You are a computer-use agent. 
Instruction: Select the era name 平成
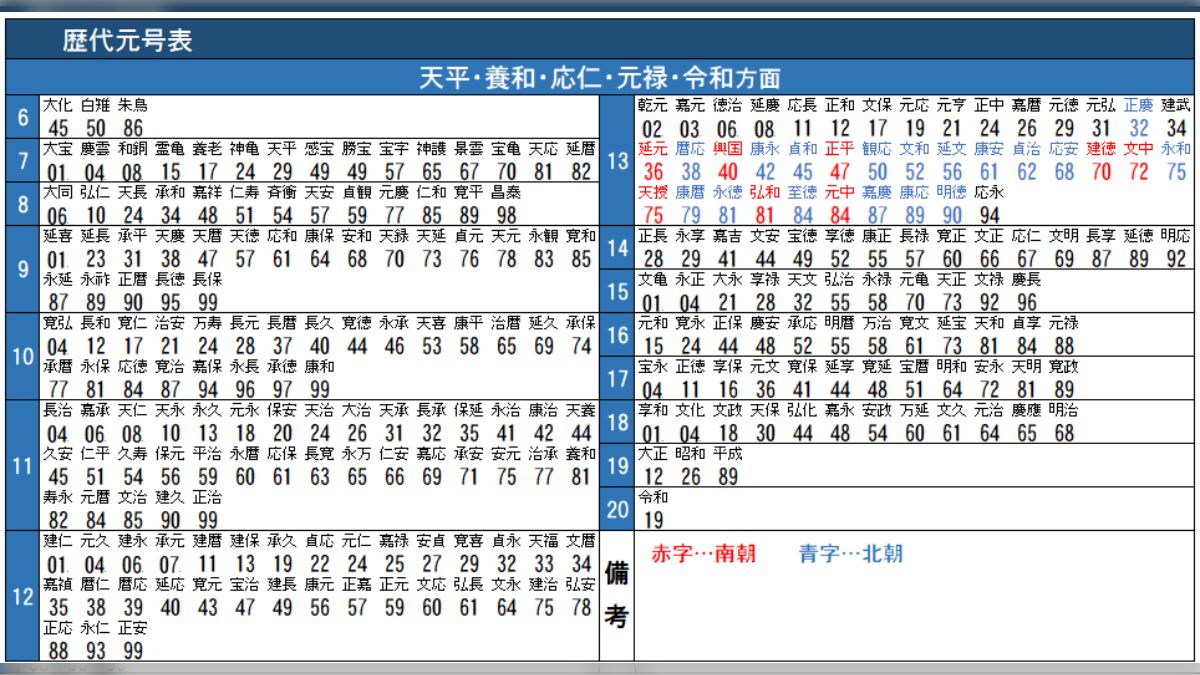[x=727, y=453]
